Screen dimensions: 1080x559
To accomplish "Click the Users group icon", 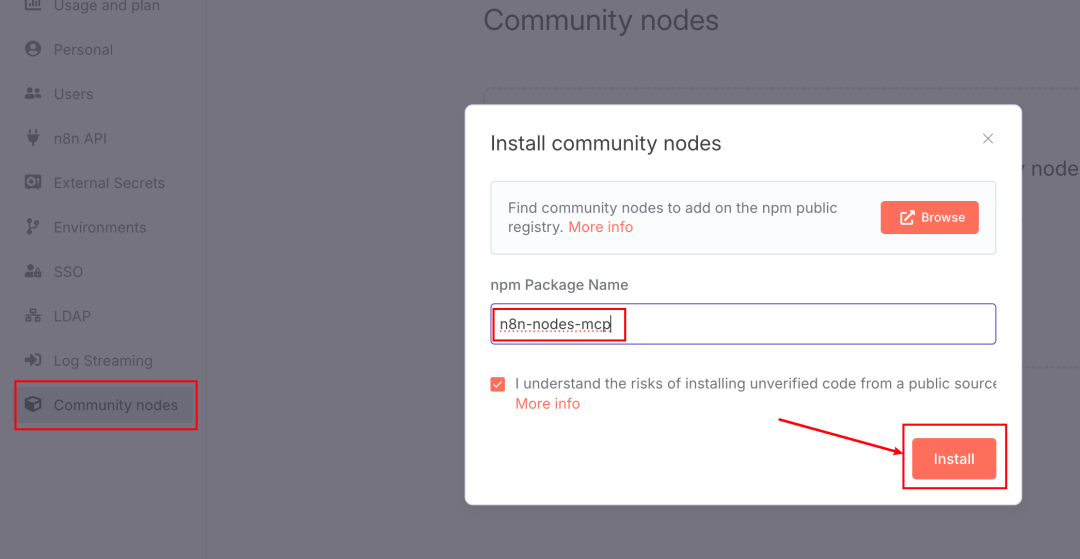I will click(32, 94).
